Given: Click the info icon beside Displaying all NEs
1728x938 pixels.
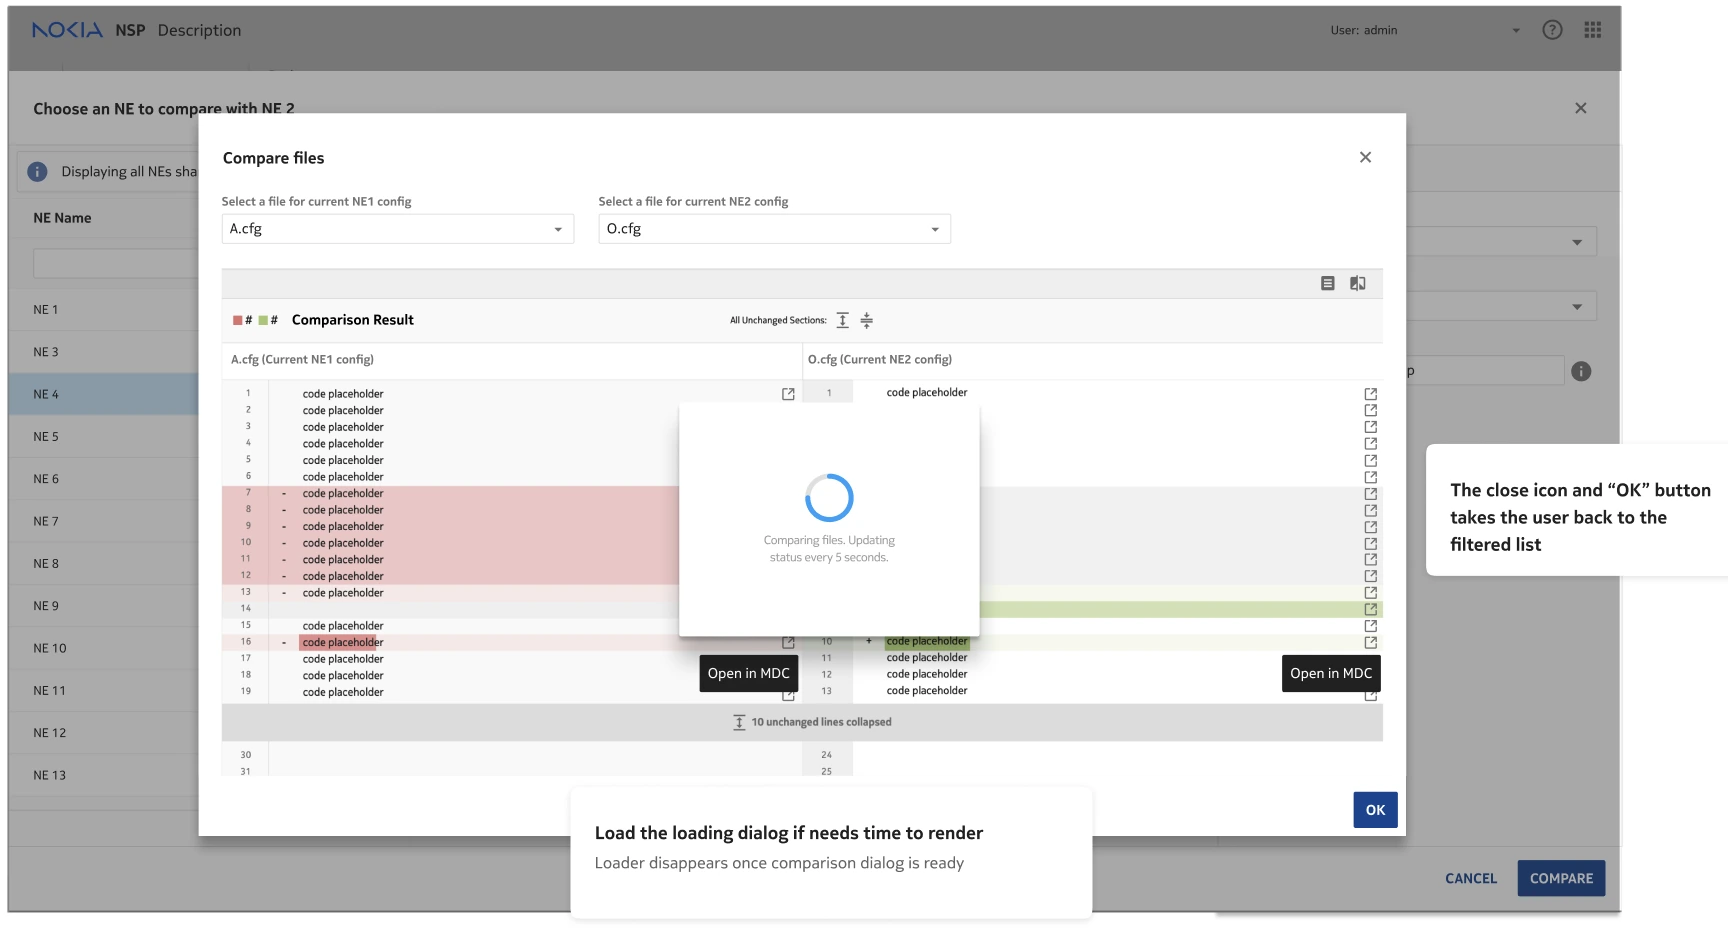Looking at the screenshot, I should pos(37,172).
